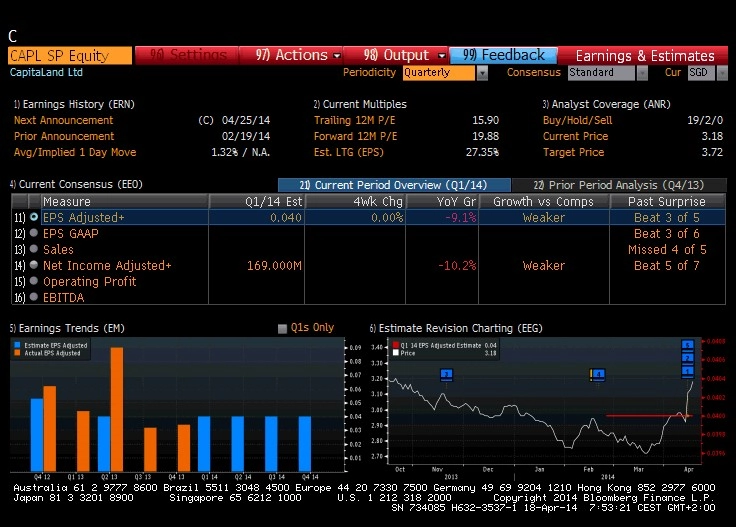Image resolution: width=736 pixels, height=527 pixels.
Task: Select the Net Income Adjusted+ radio button
Action: (34, 265)
